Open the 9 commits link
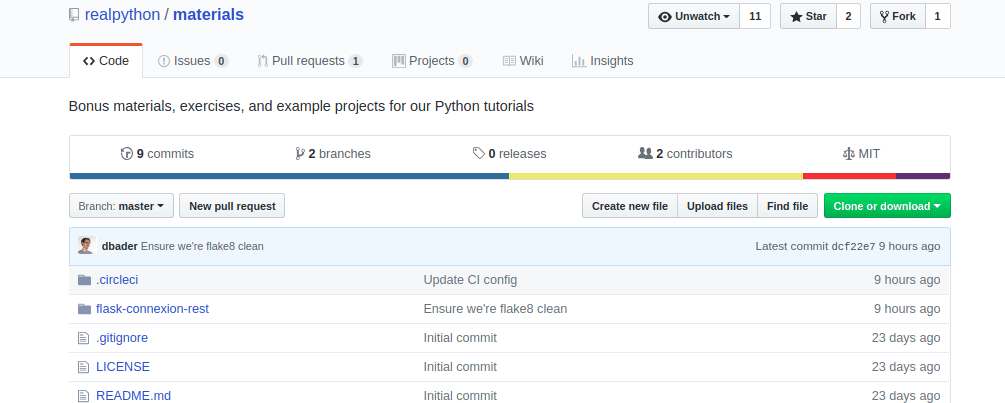Viewport: 1005px width, 403px height. [x=157, y=154]
